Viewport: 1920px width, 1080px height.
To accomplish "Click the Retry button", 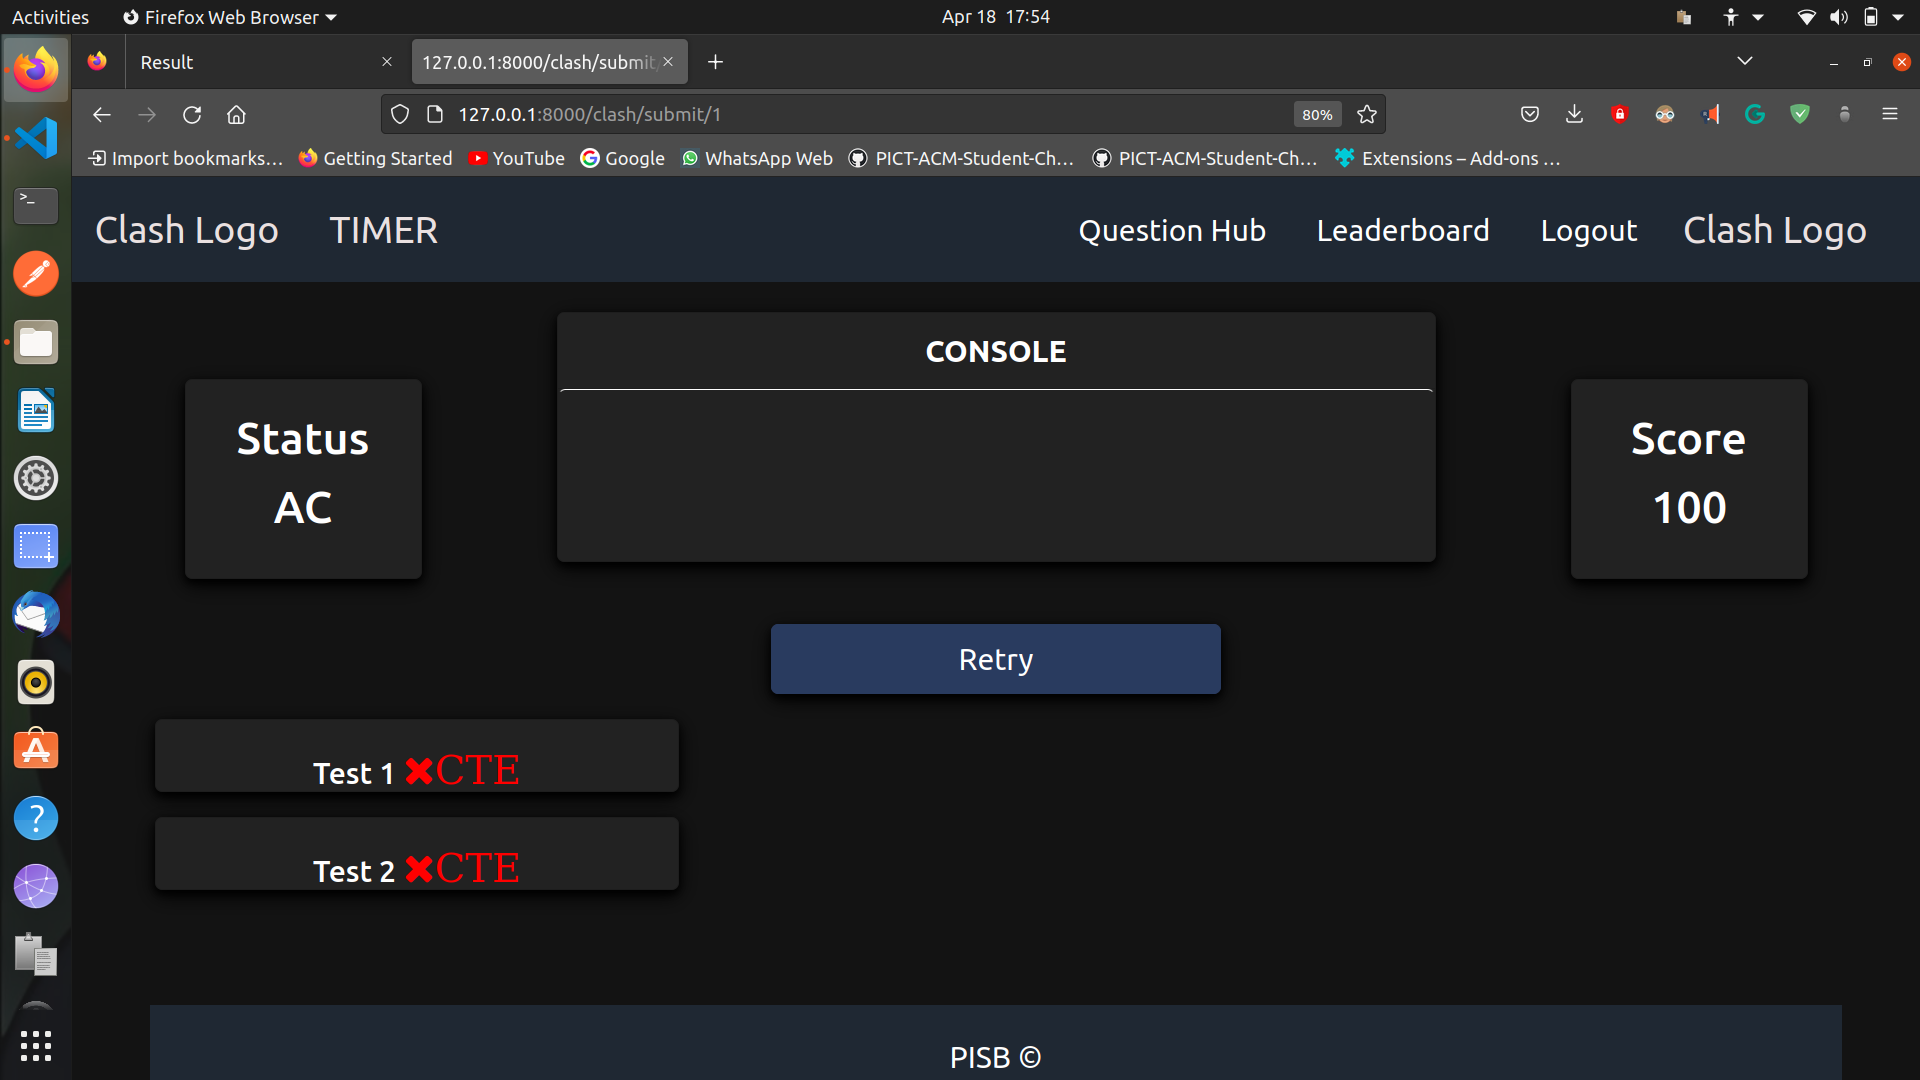I will (996, 659).
